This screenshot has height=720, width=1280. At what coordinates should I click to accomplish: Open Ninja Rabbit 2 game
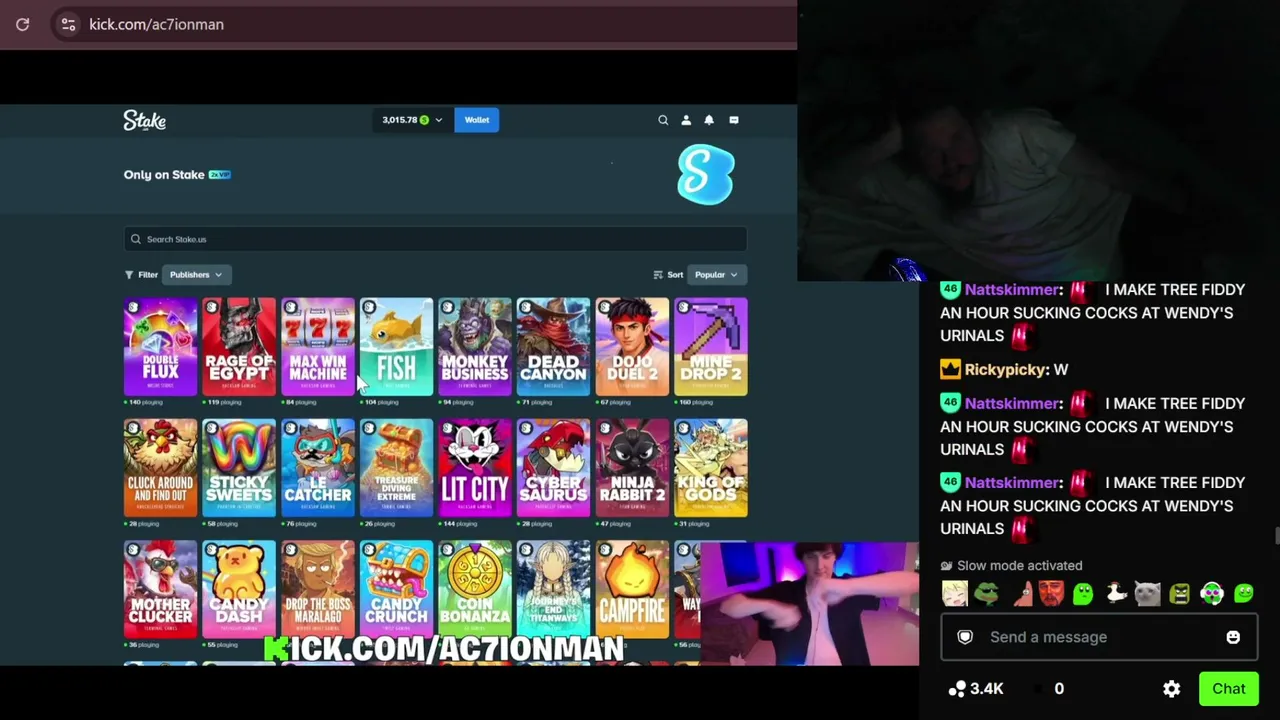click(x=632, y=468)
